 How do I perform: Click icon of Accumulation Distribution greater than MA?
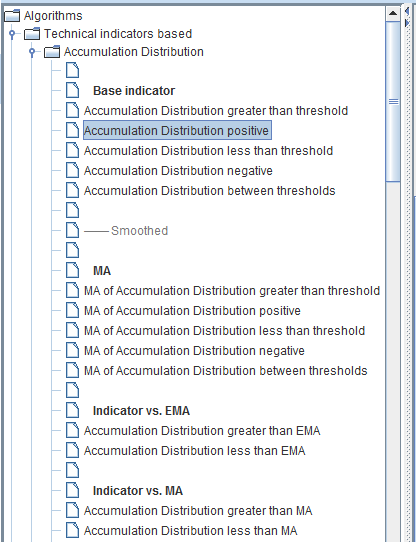click(x=72, y=511)
